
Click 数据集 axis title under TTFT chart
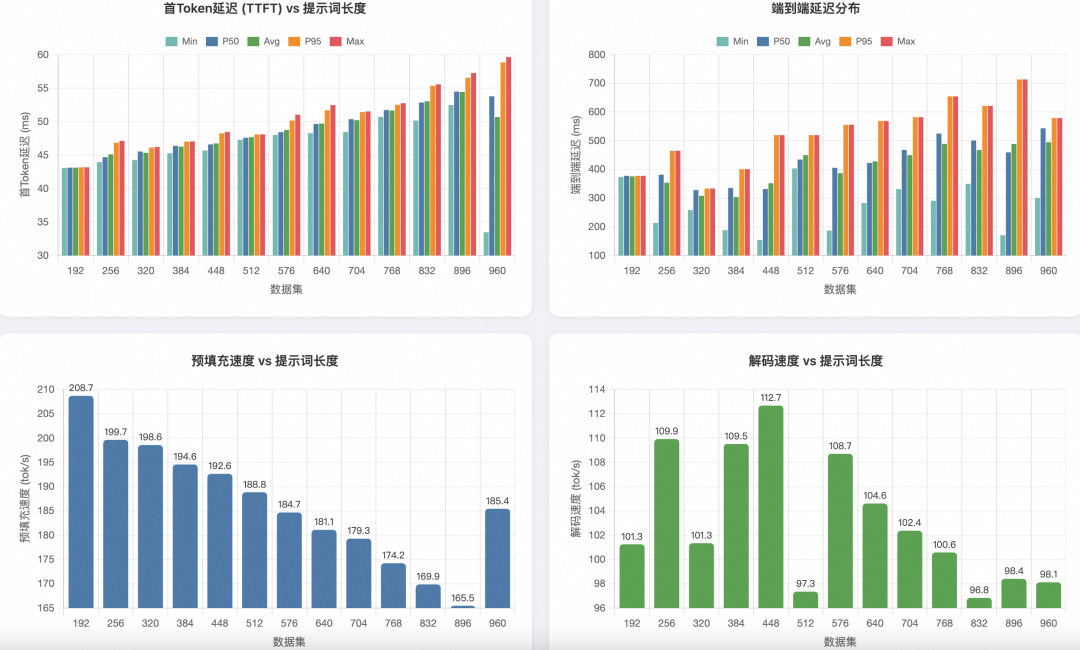point(287,289)
